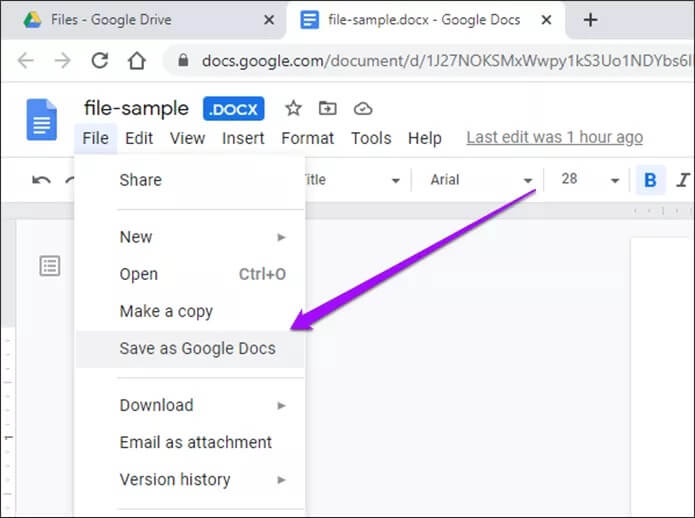Click the move to folder icon
This screenshot has width=695, height=518.
point(327,108)
